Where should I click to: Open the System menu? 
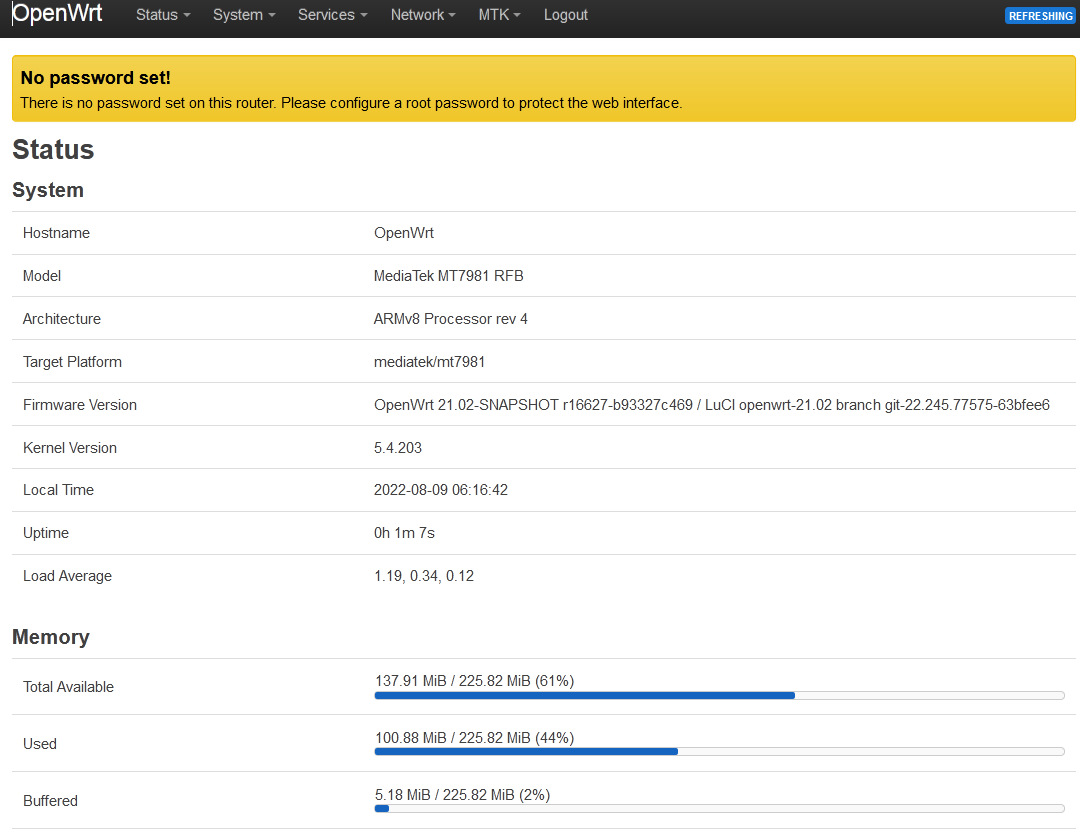[x=243, y=15]
